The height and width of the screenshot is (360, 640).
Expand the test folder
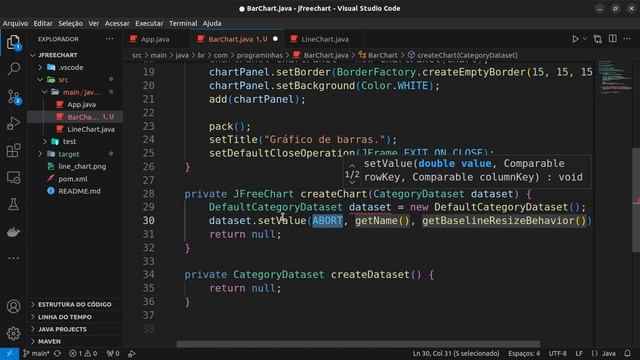click(44, 141)
